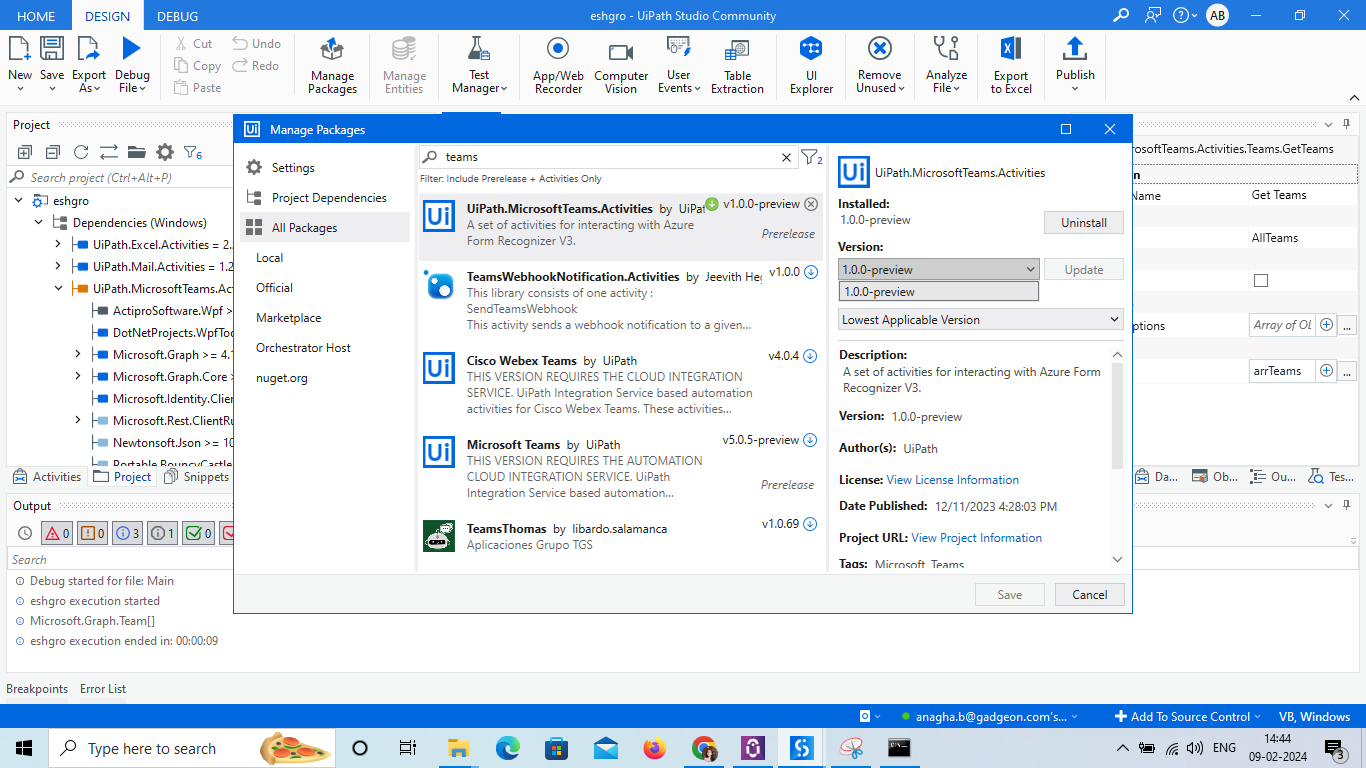Viewport: 1366px width, 768px height.
Task: Click the Uninstall button
Action: pyautogui.click(x=1083, y=223)
